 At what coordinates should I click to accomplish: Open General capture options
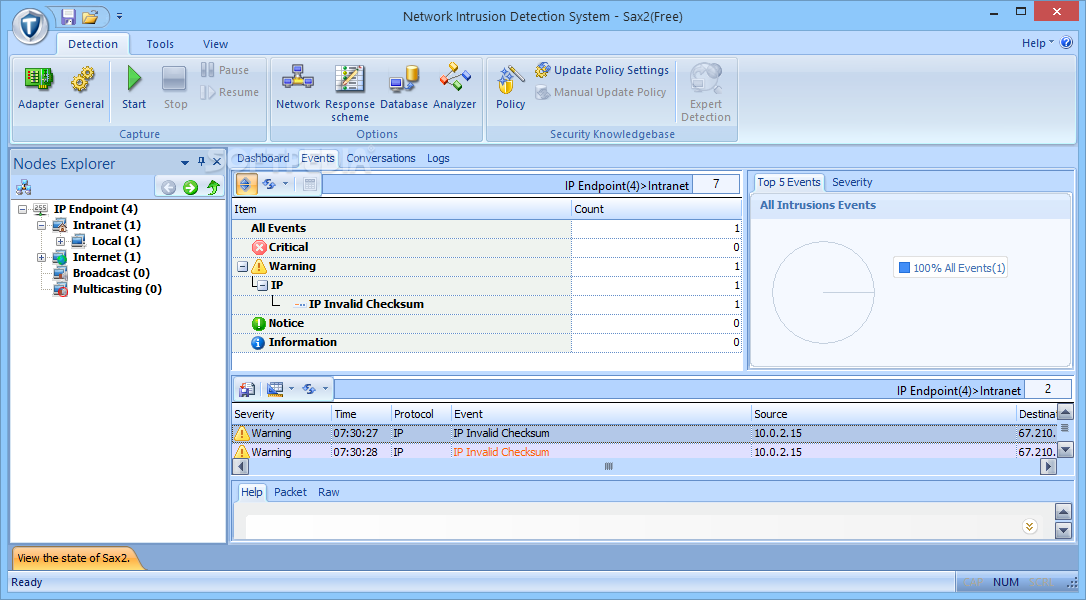(x=84, y=87)
